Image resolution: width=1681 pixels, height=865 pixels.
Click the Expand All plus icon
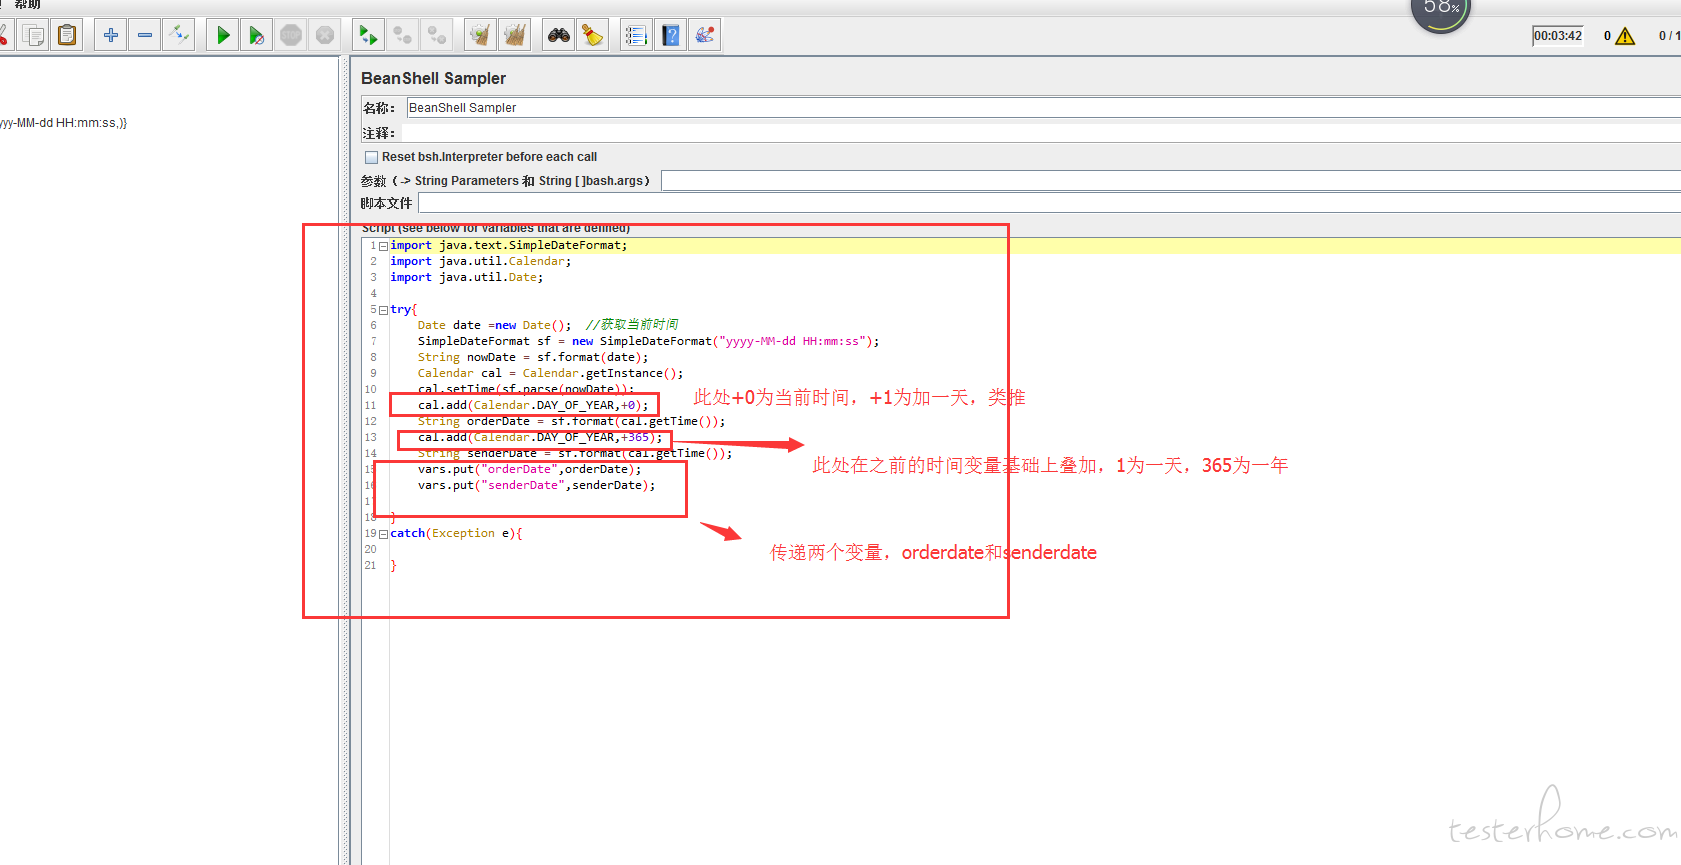coord(110,35)
